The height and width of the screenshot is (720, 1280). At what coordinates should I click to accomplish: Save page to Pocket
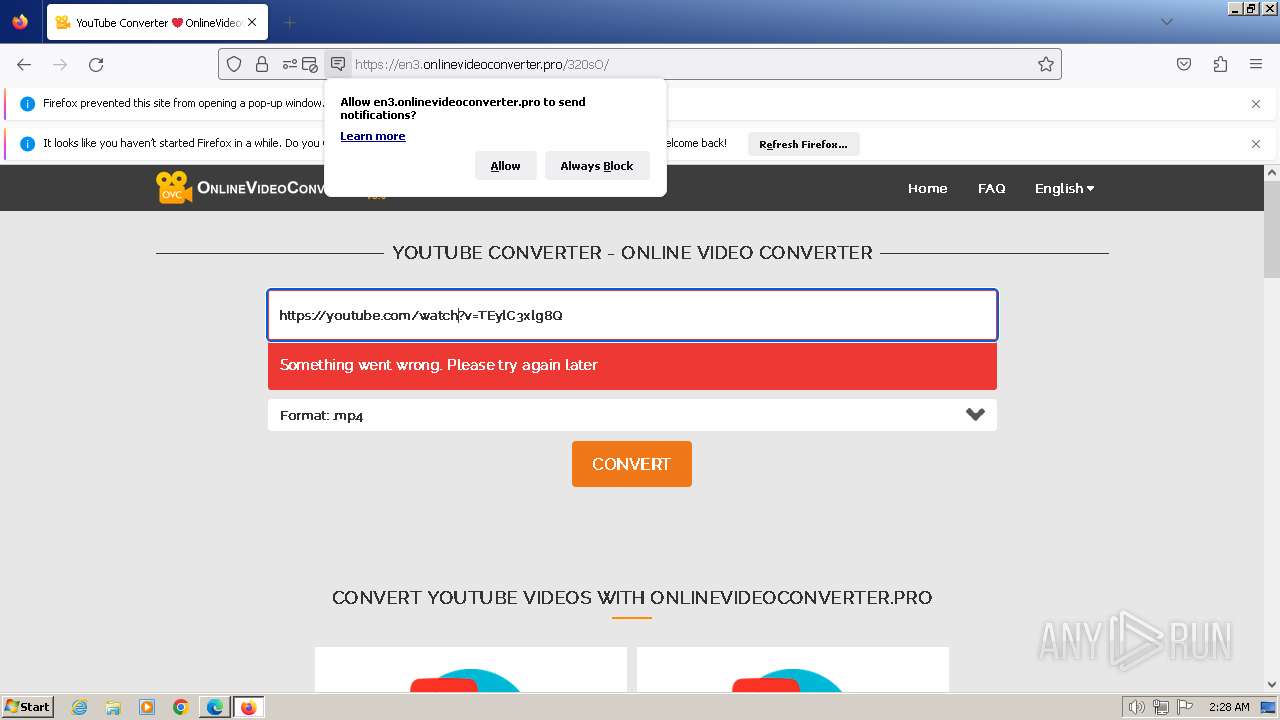(1184, 64)
